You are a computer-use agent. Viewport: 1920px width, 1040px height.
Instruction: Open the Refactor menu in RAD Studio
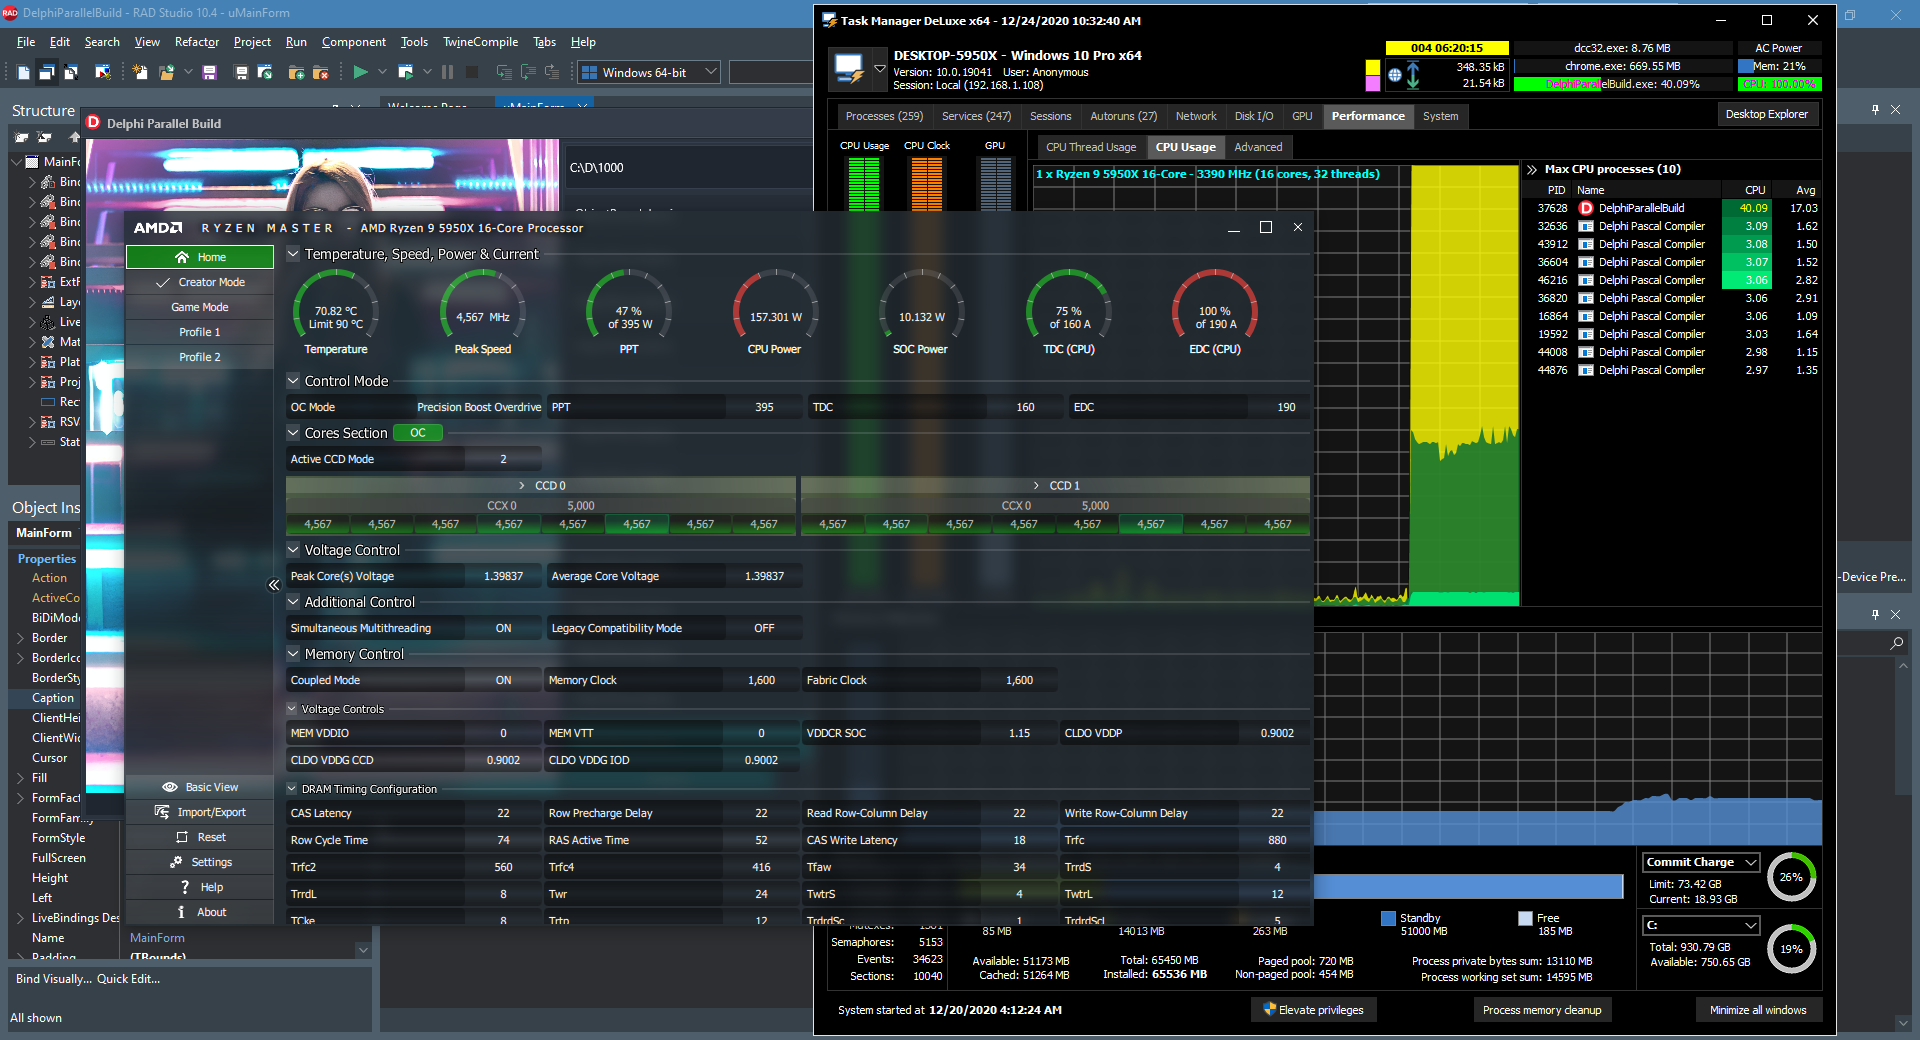pos(196,42)
